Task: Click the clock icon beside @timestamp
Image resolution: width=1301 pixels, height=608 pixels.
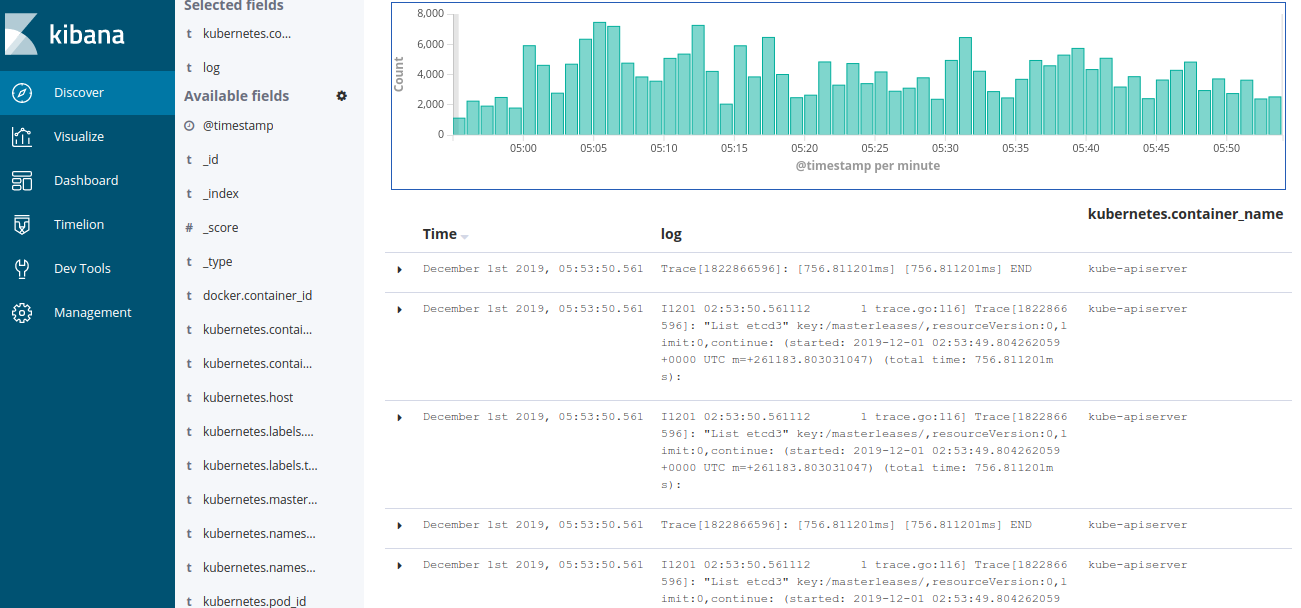Action: 189,126
